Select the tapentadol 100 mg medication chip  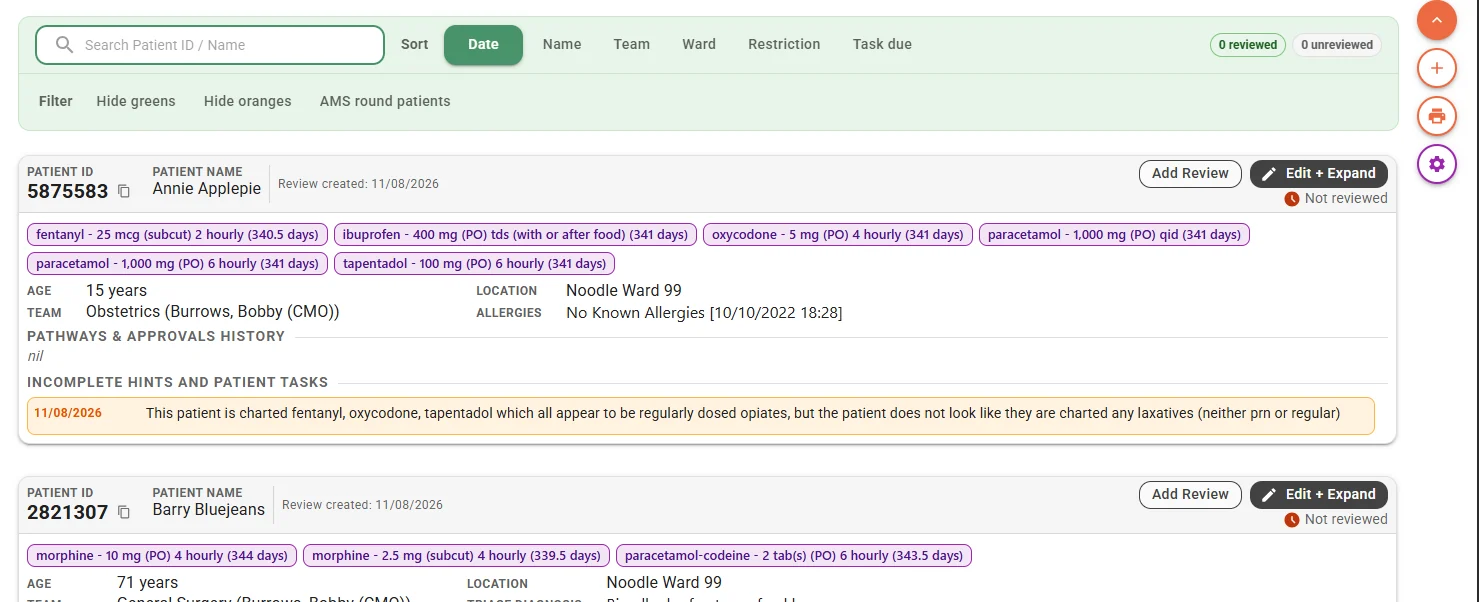pos(474,264)
